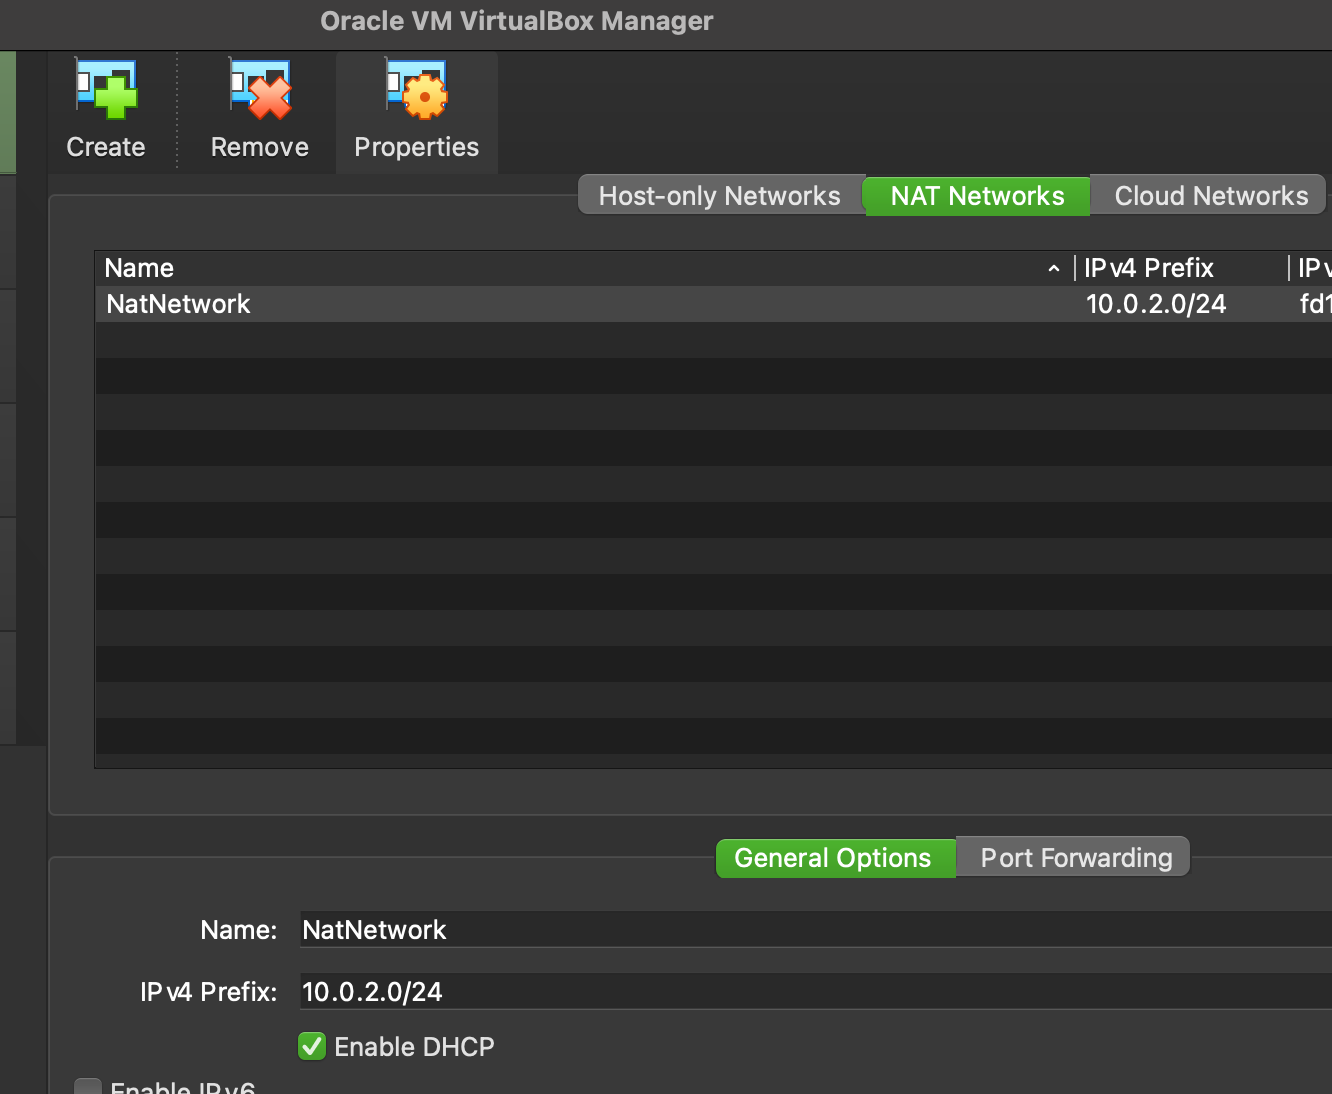Screen dimensions: 1332x1094
Task: Click the sort chevron on Name column
Action: point(1054,268)
